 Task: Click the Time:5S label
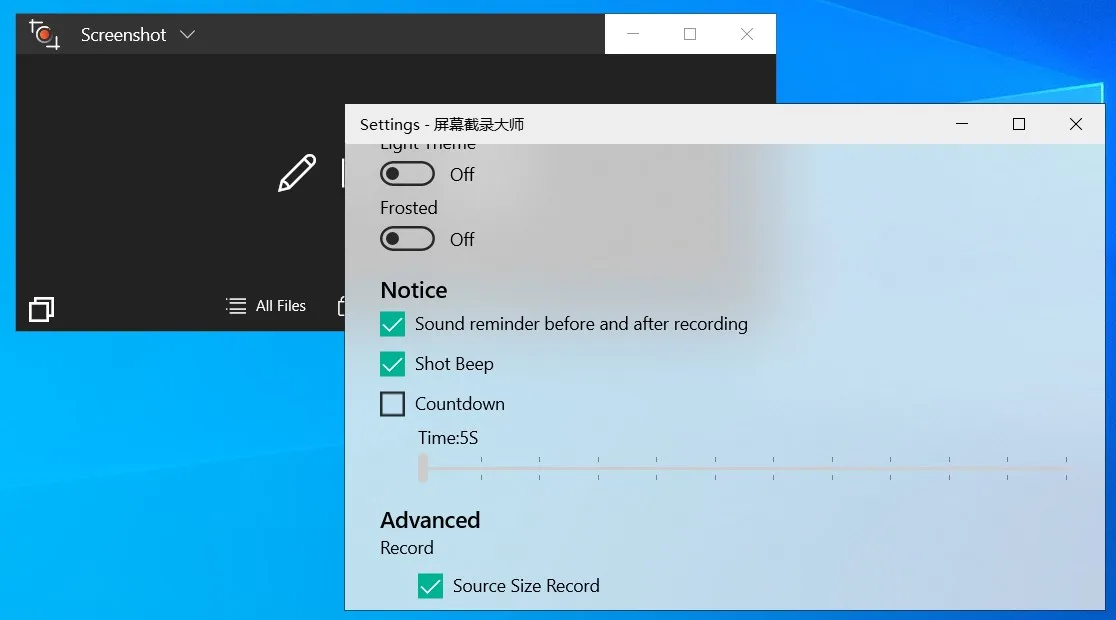[x=448, y=438]
